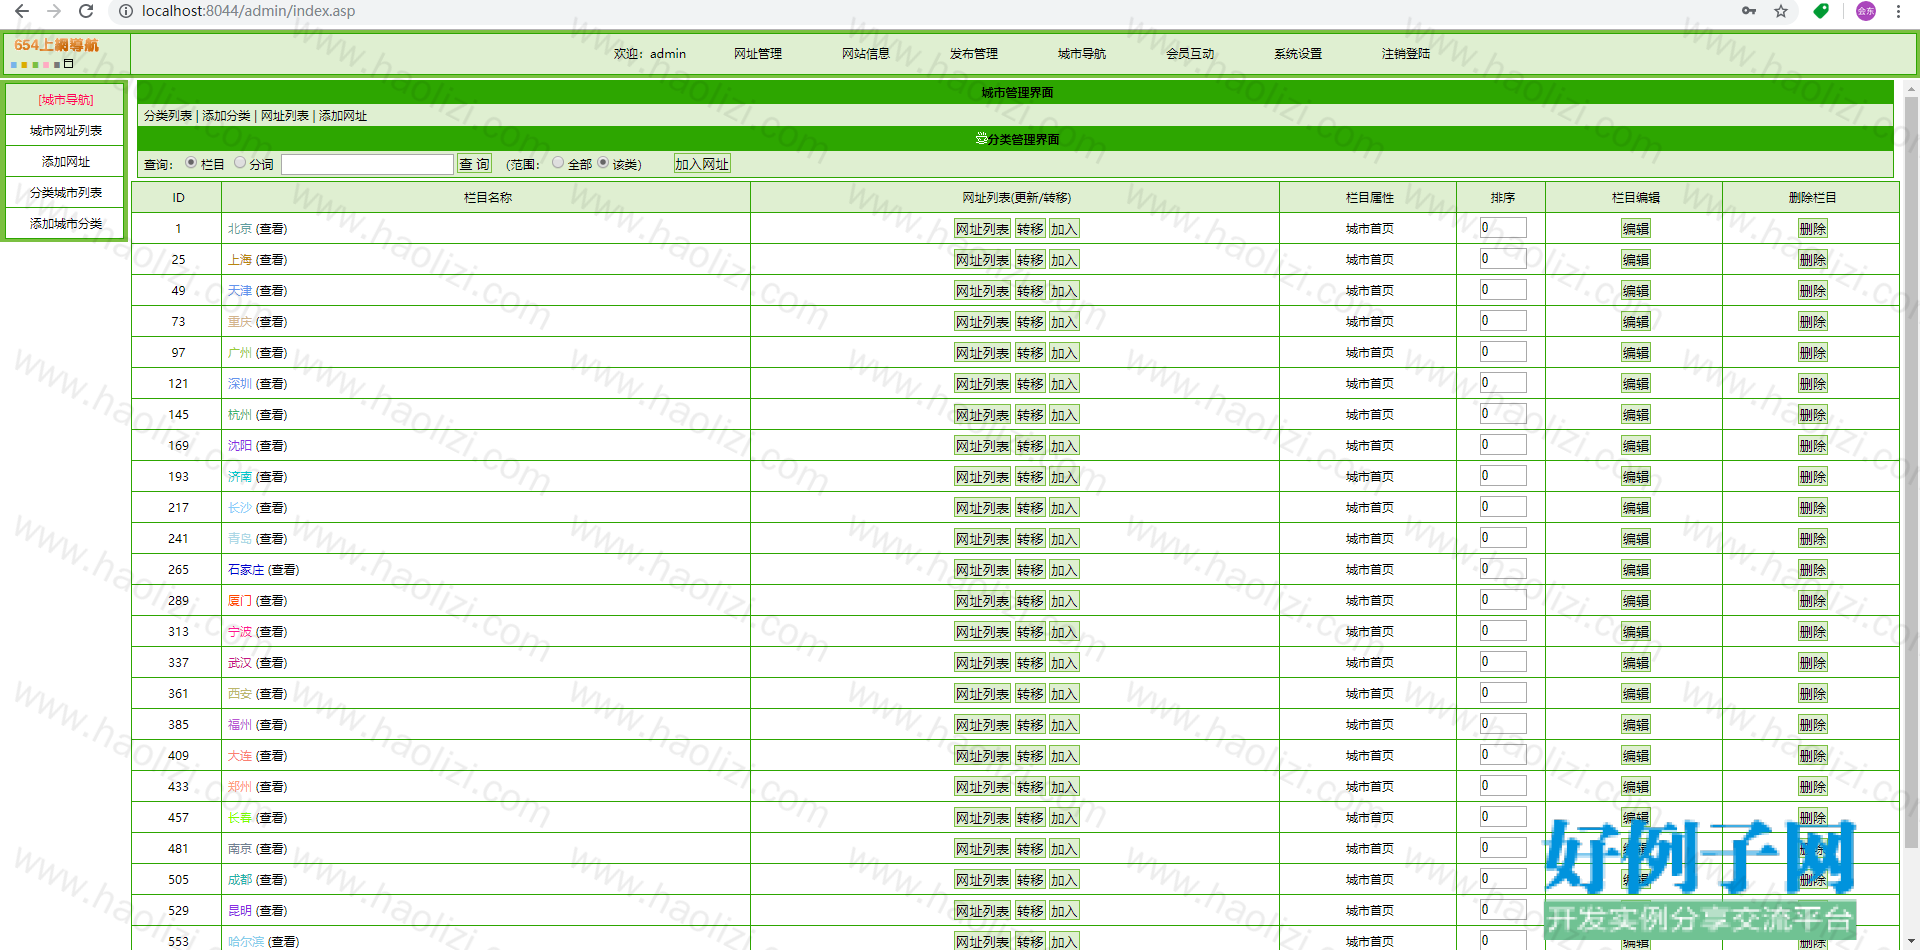This screenshot has height=950, width=1920.
Task: Open 添加网址 in sidebar
Action: (x=66, y=162)
